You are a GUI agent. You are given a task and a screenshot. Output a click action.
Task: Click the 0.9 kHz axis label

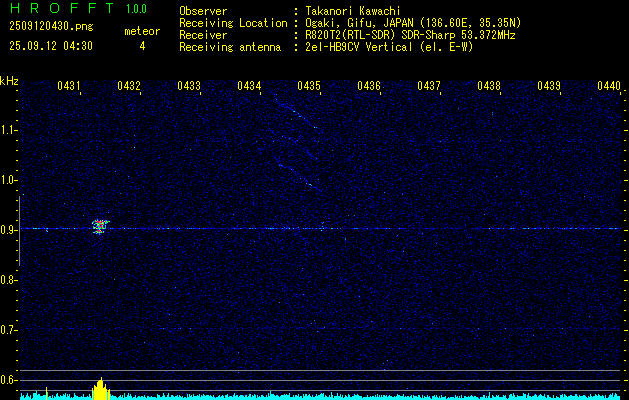pos(8,230)
